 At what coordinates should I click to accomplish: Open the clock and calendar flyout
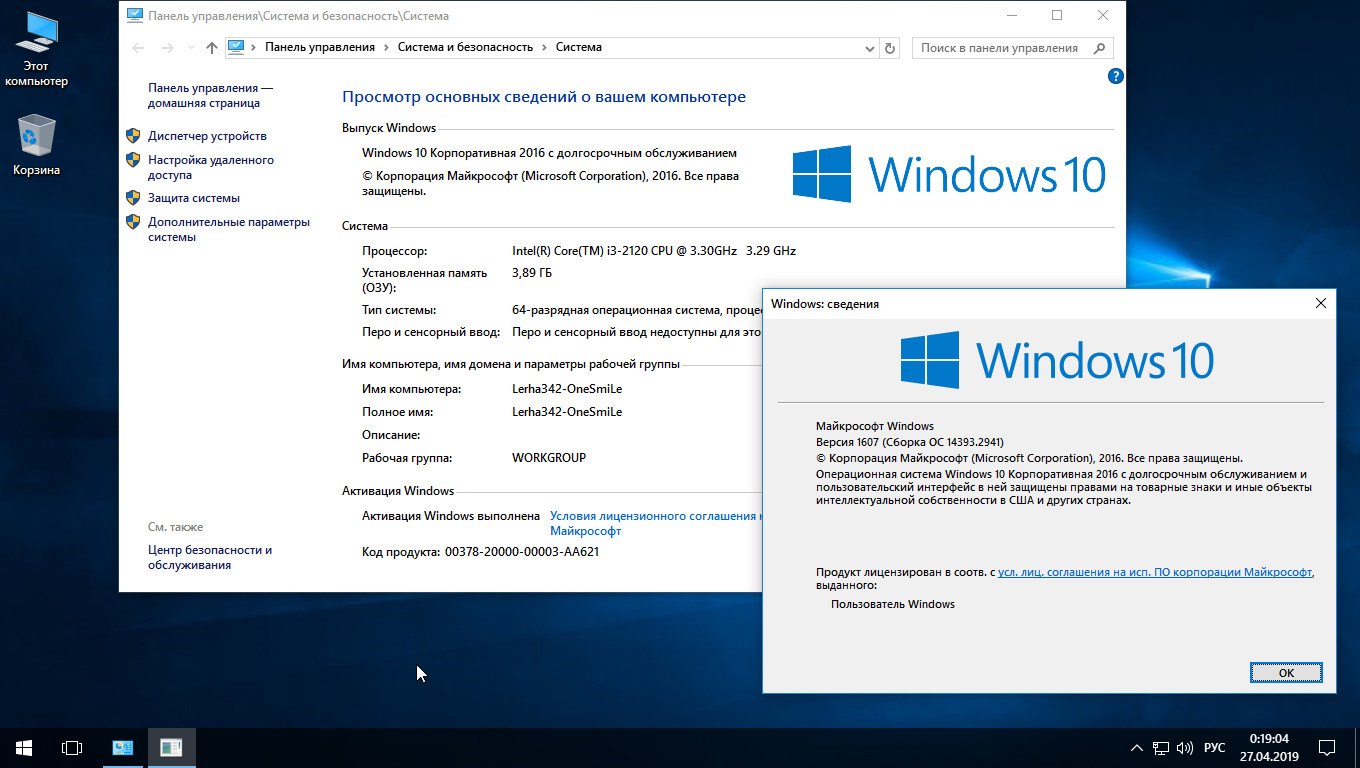pyautogui.click(x=1268, y=747)
